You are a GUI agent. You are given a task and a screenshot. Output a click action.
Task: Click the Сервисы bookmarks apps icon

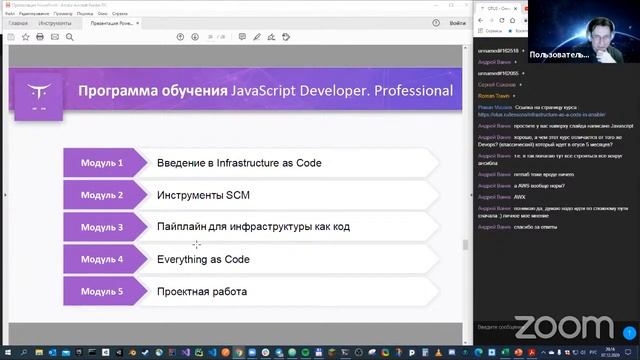click(x=480, y=31)
